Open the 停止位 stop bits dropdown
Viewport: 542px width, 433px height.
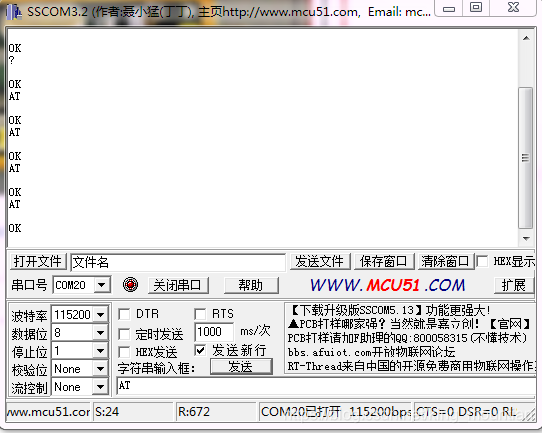tap(101, 351)
